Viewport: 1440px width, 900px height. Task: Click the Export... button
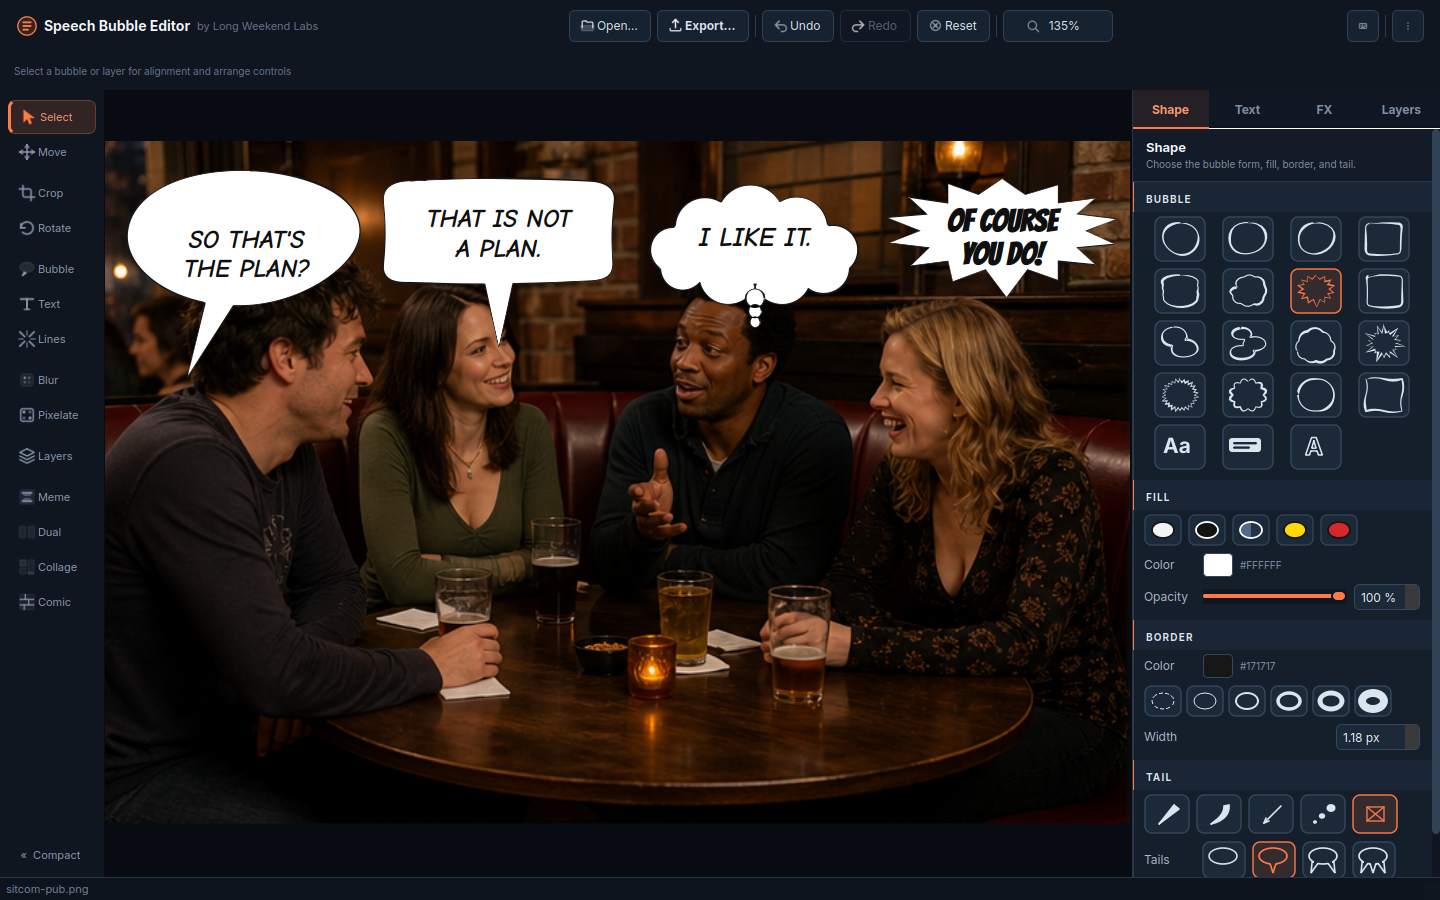tap(703, 26)
